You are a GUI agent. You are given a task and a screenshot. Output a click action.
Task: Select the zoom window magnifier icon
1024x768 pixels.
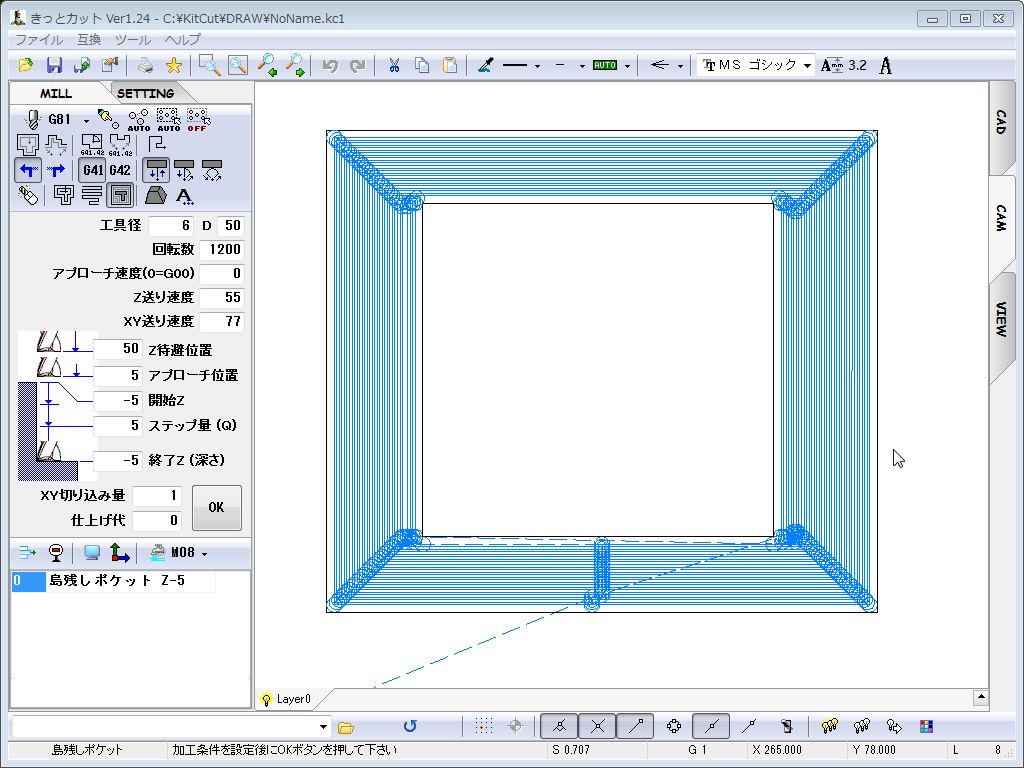point(210,65)
